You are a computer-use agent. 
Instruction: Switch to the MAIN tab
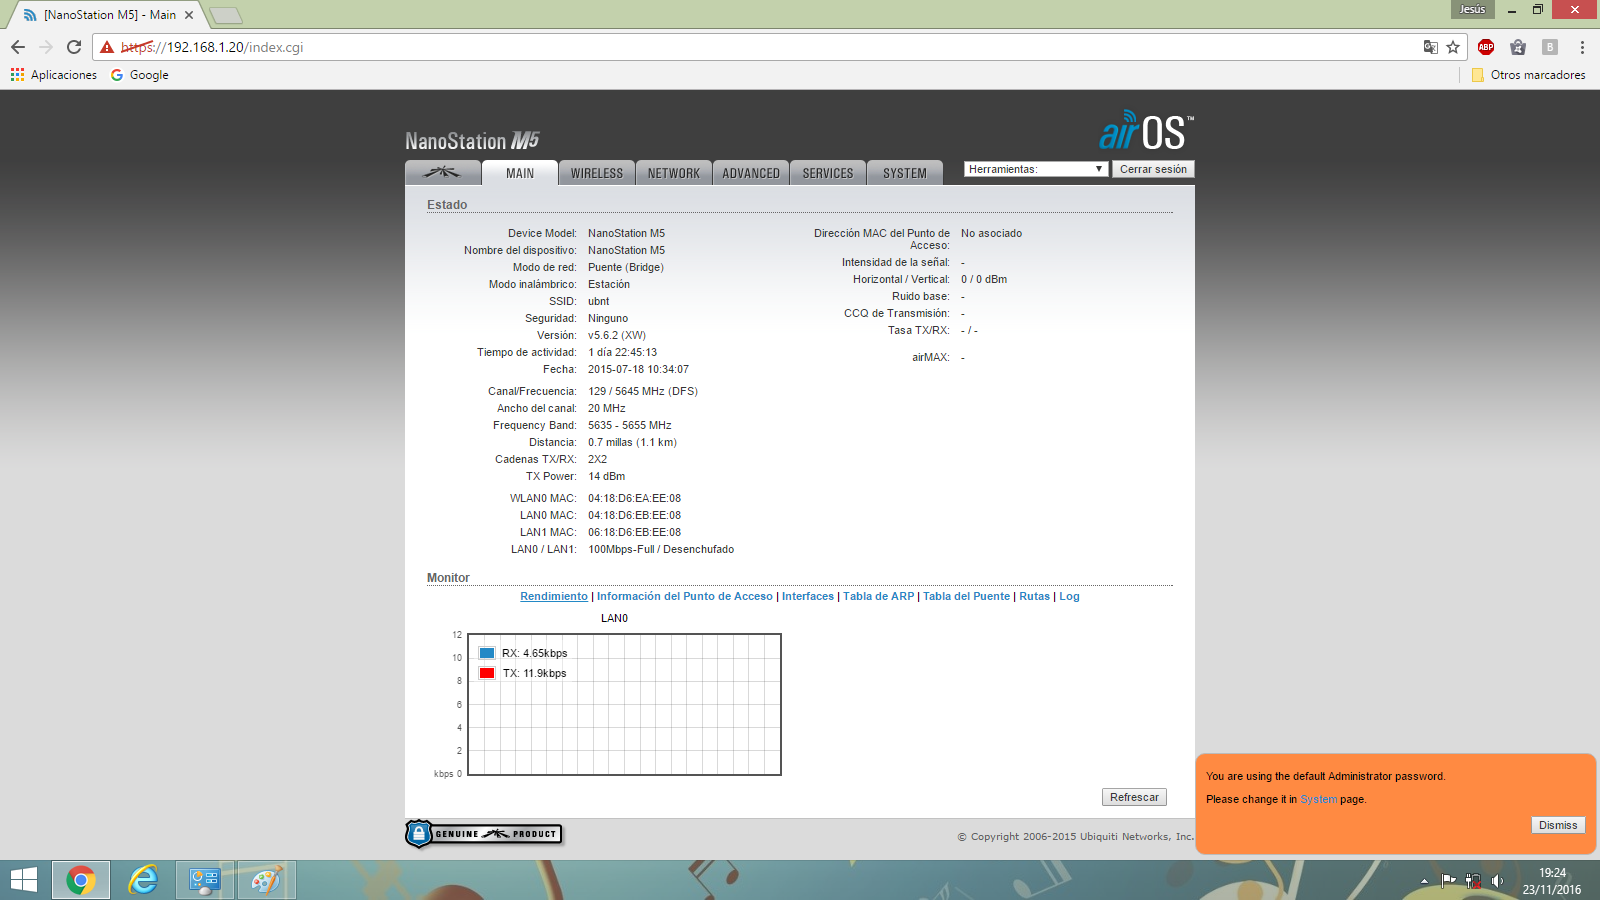click(x=520, y=172)
